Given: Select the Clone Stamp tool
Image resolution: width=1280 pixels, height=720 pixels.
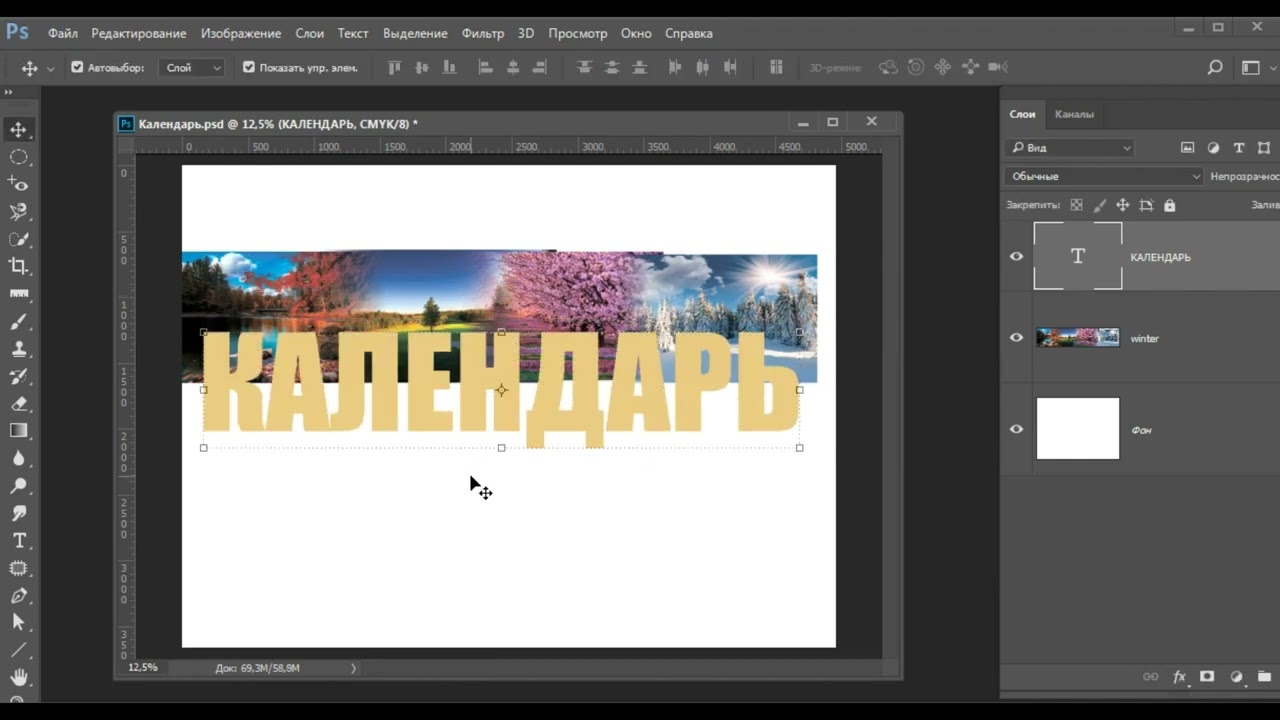Looking at the screenshot, I should click(x=19, y=348).
